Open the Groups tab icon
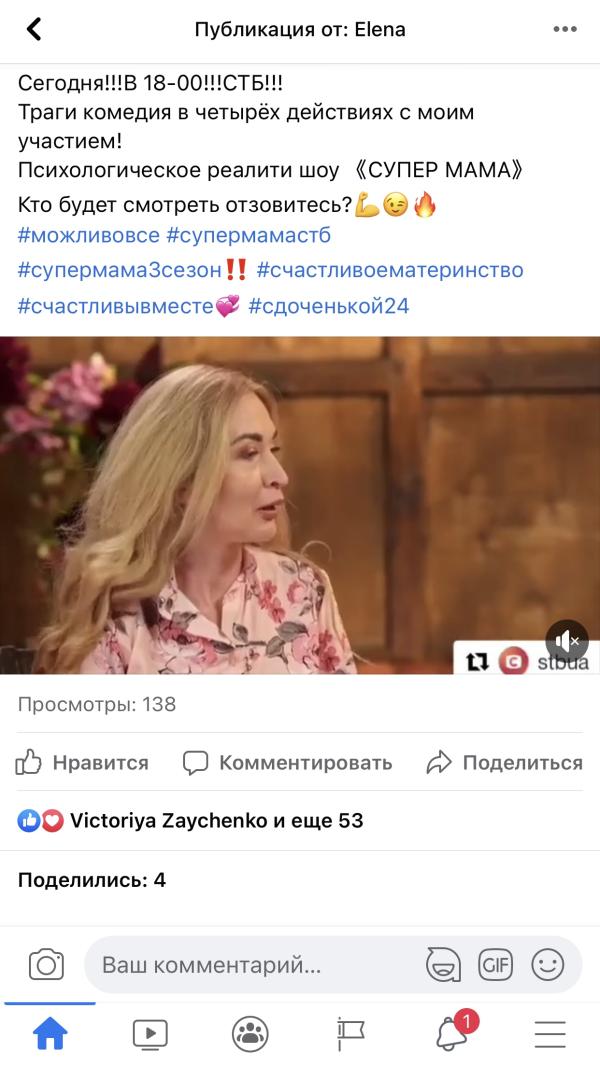The width and height of the screenshot is (600, 1066). tap(250, 1034)
